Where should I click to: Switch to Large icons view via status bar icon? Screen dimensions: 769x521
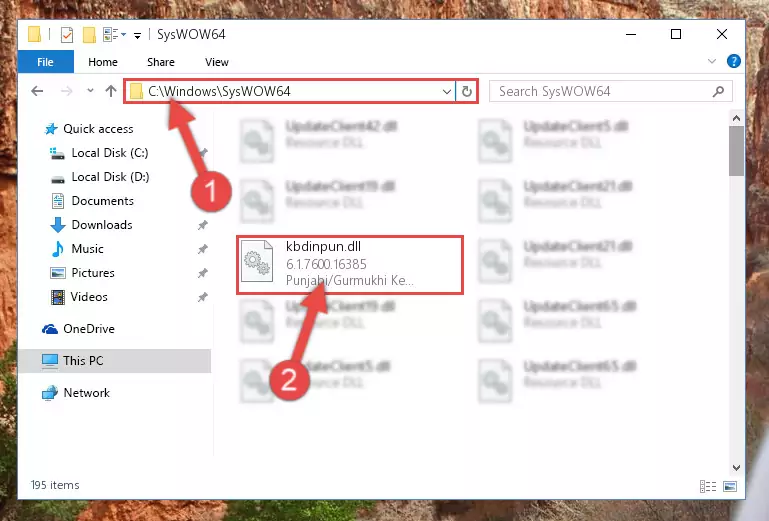730,486
